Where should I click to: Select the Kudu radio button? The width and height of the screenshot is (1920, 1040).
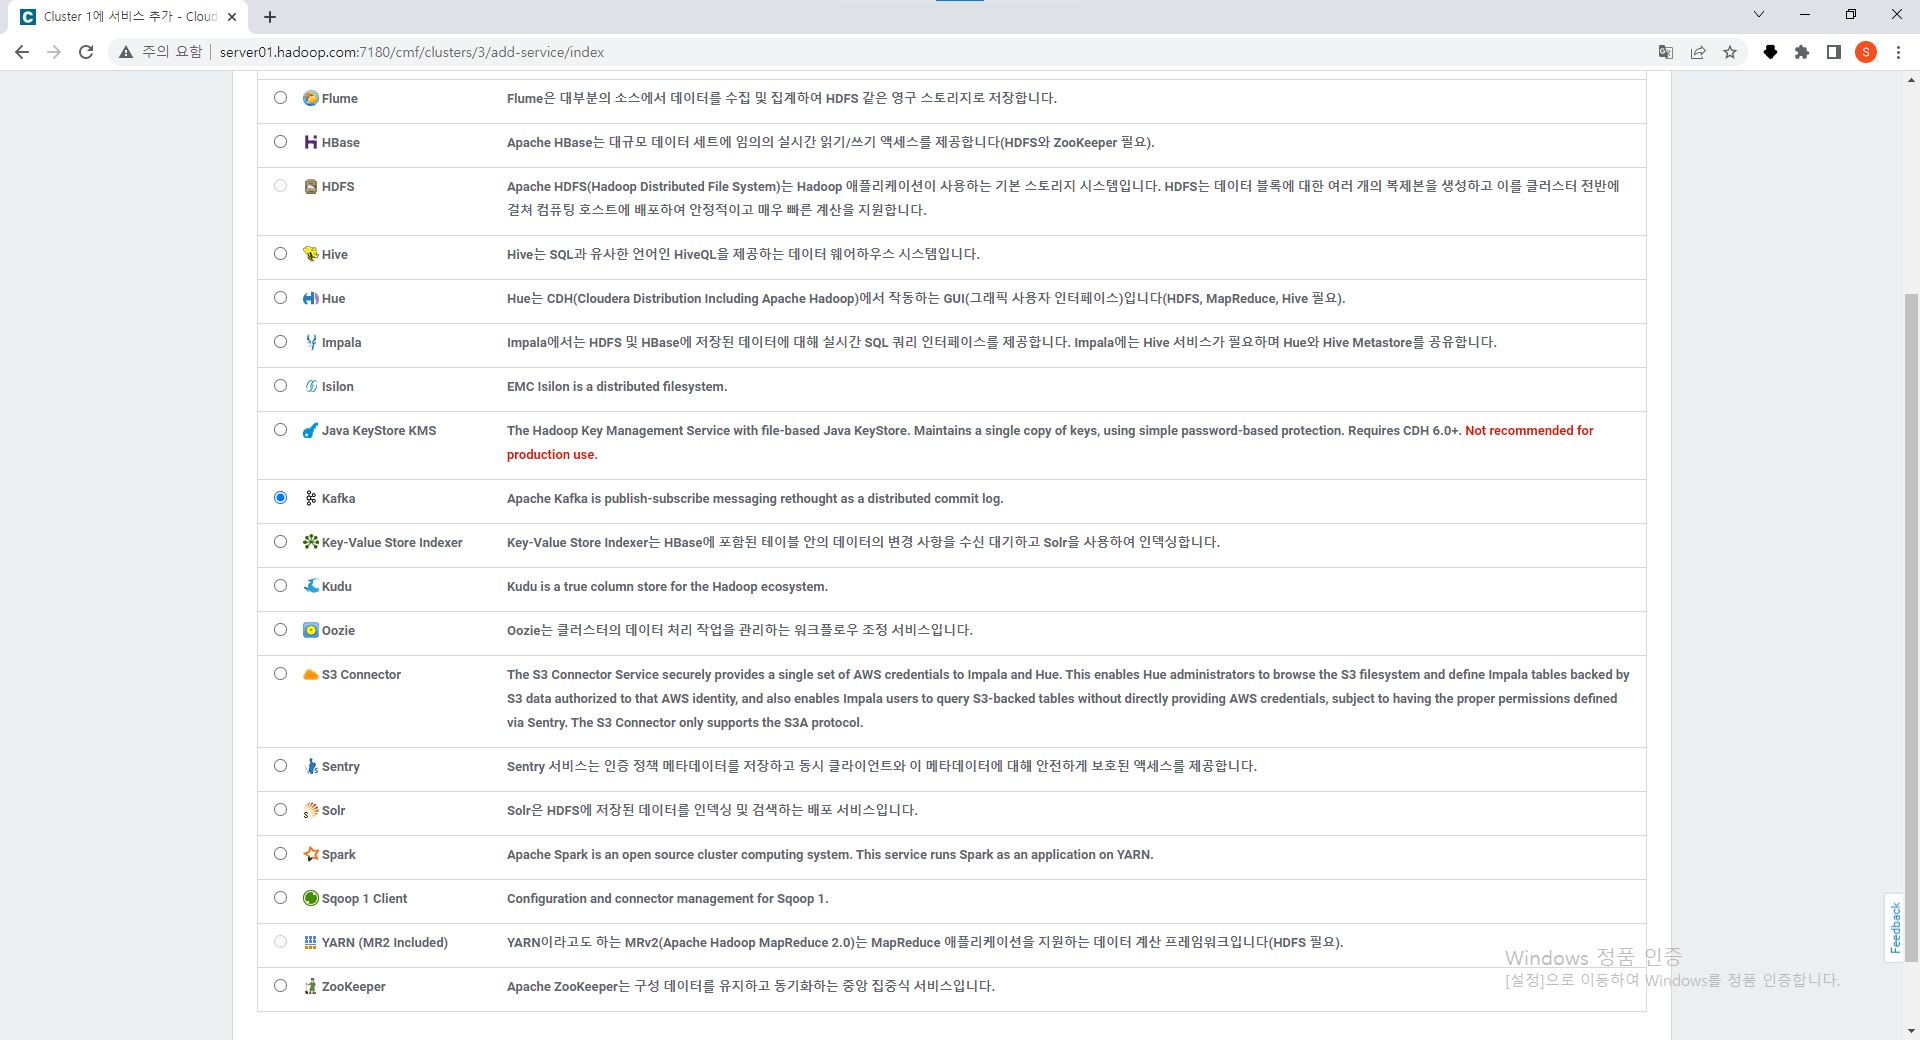tap(280, 586)
